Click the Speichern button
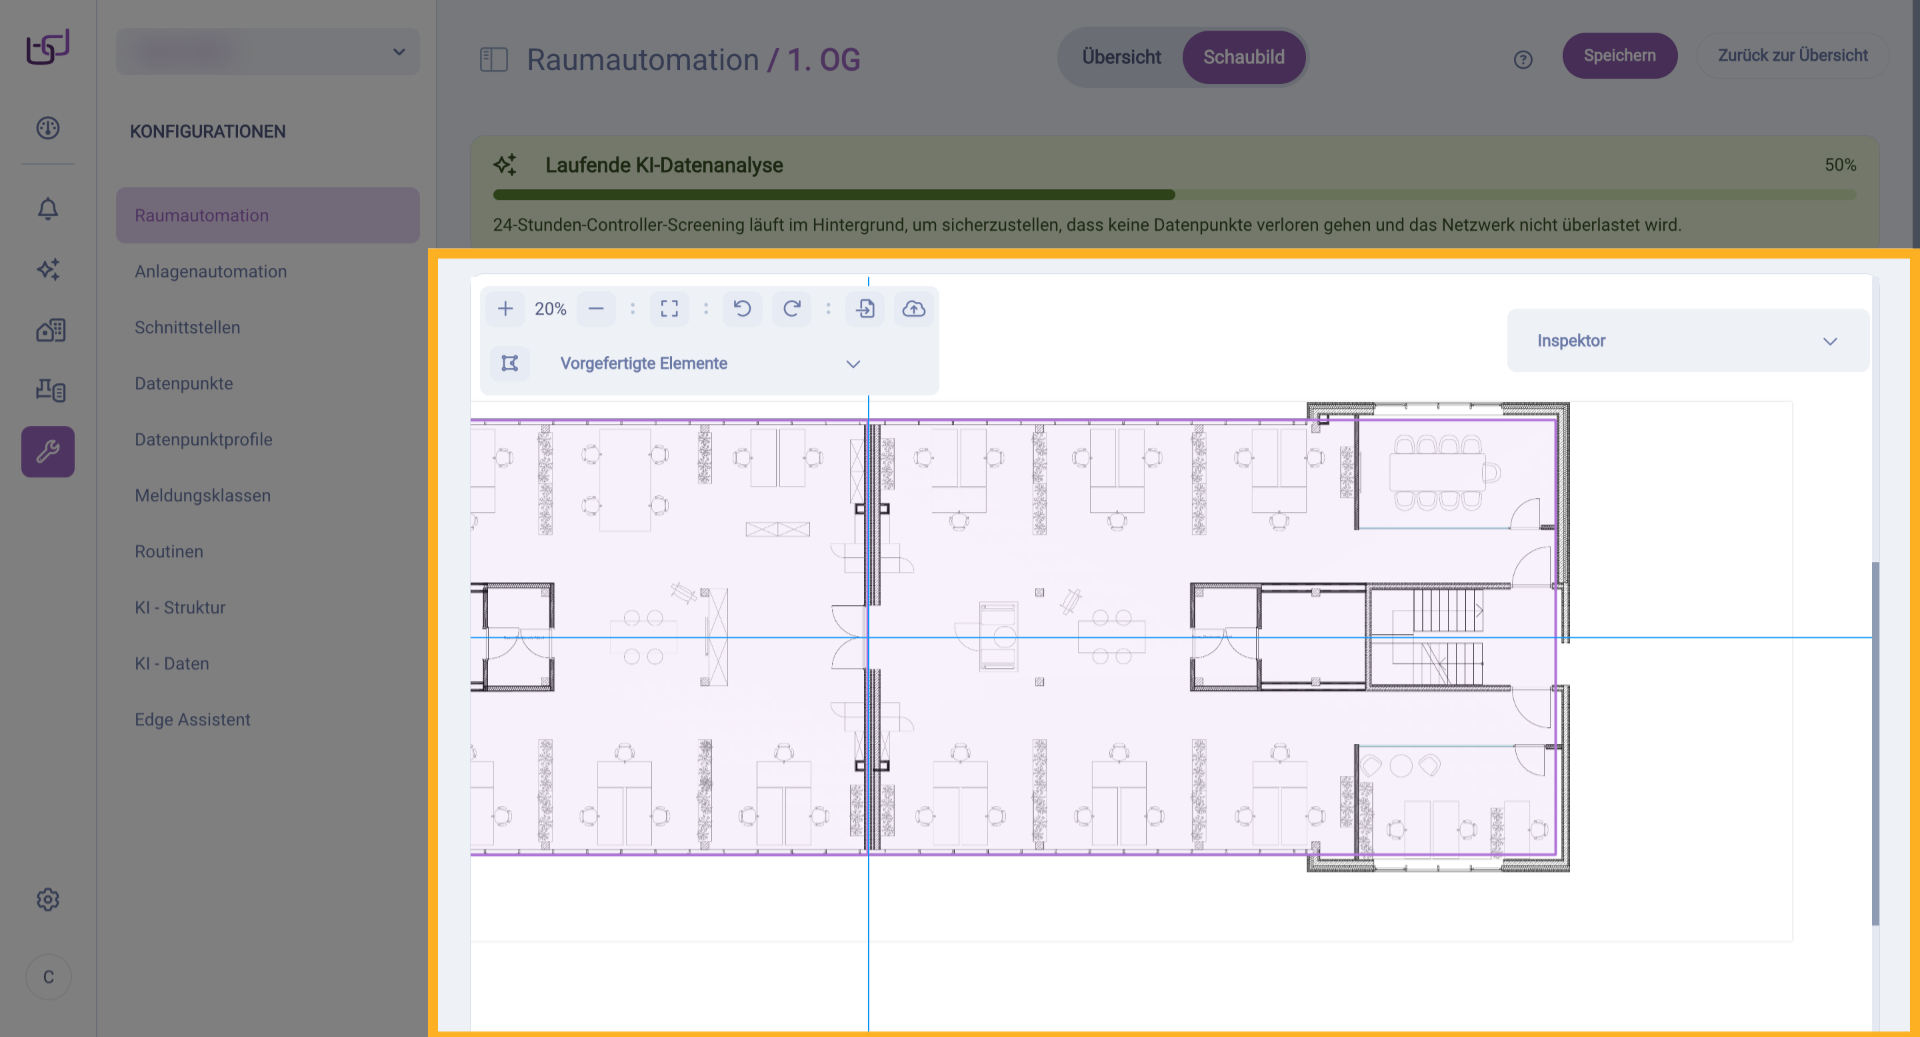This screenshot has width=1920, height=1037. 1619,56
